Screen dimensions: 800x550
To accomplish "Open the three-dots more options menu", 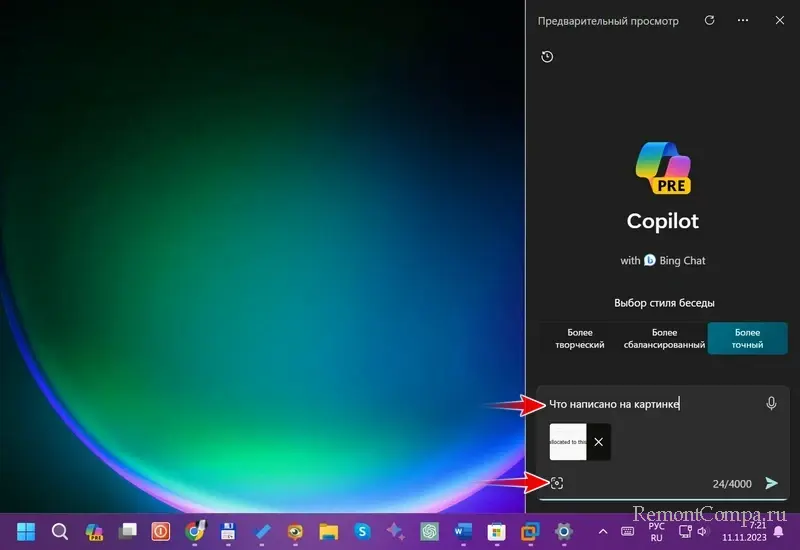I will [743, 20].
